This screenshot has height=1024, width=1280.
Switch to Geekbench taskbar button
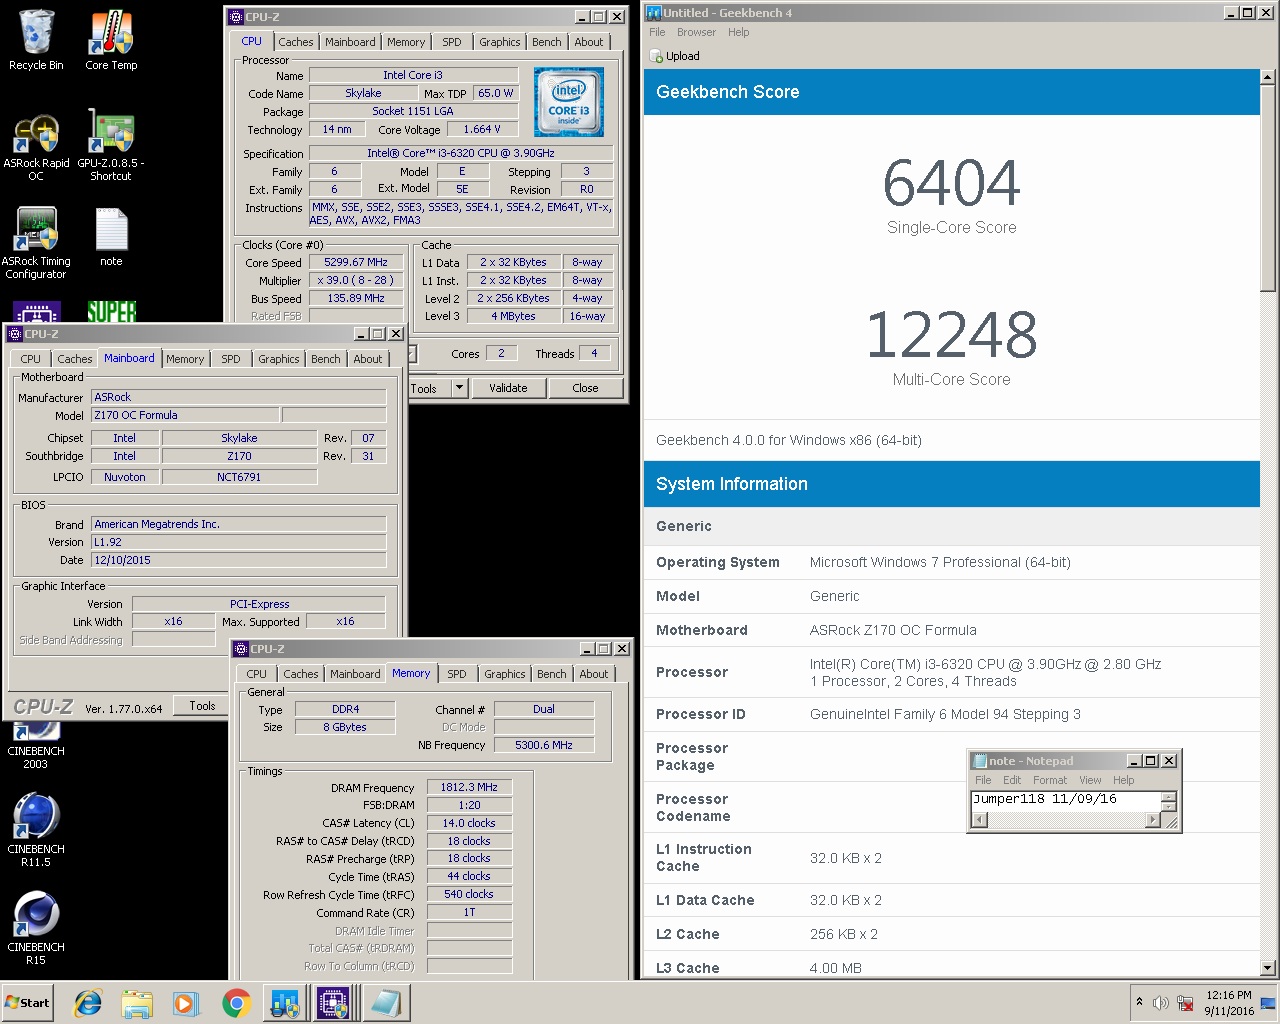point(285,1003)
